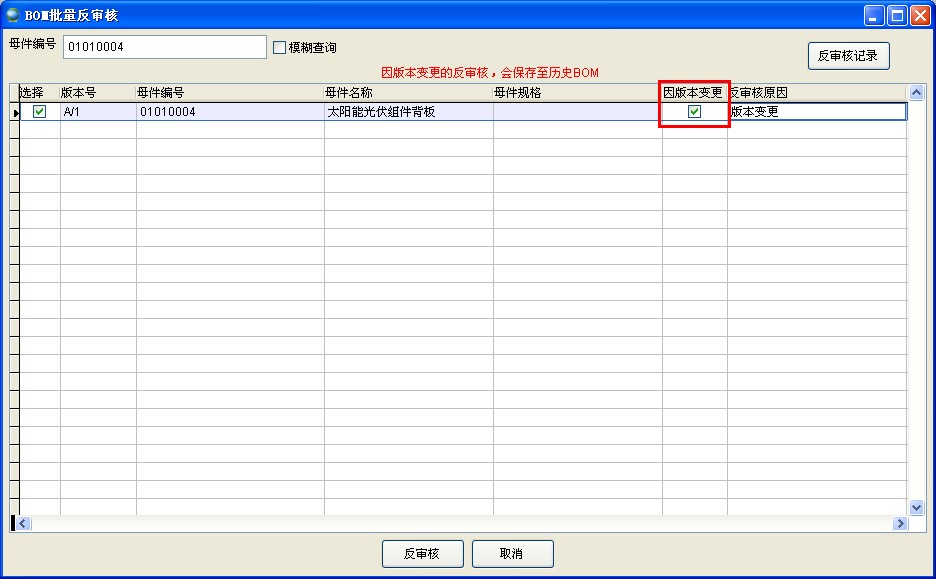Click the row indicator arrow of first row
Viewport: 936px width, 579px height.
[15, 113]
